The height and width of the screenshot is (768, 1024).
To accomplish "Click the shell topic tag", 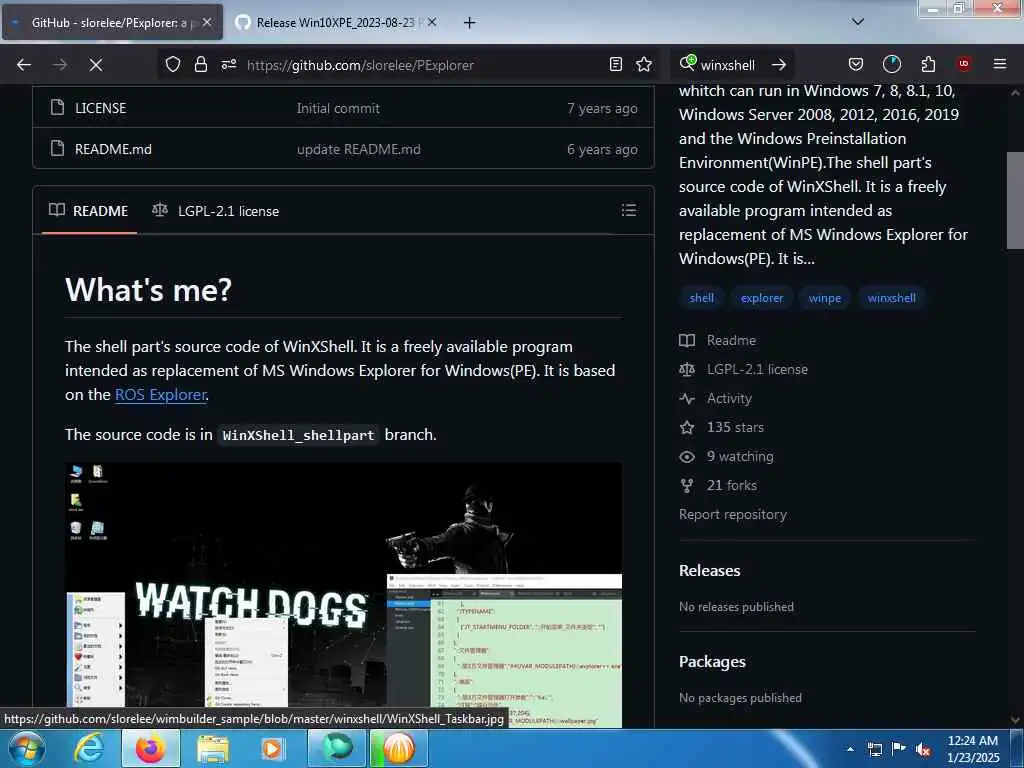I will (701, 298).
